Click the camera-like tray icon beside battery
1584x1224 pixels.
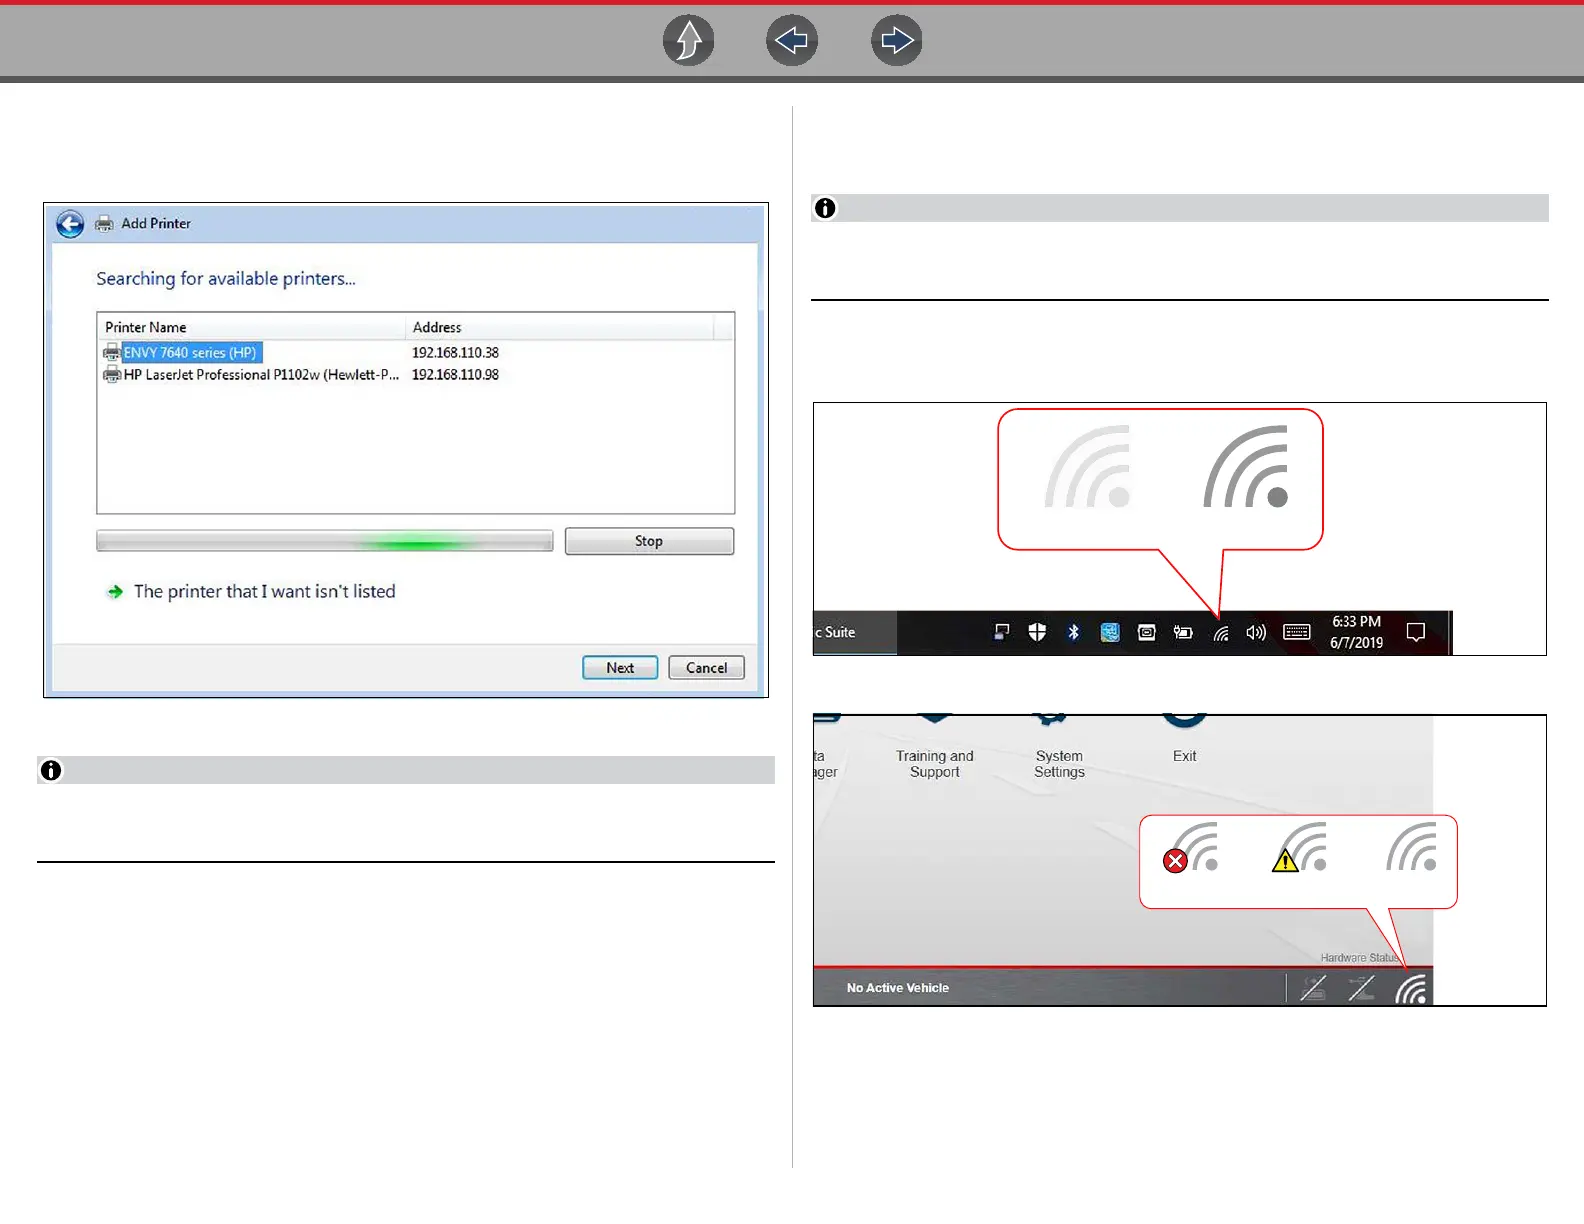pos(1147,632)
